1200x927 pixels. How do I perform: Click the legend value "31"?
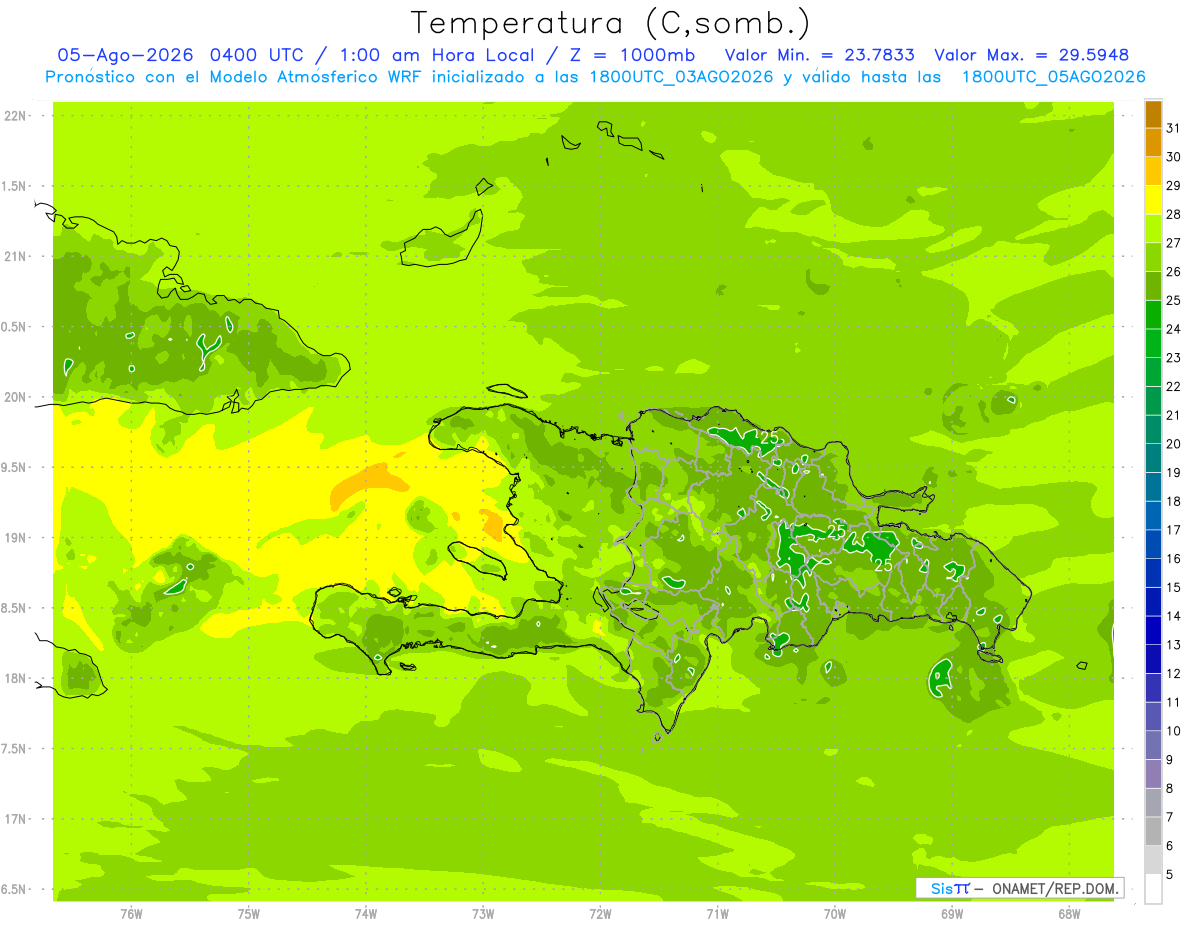point(1174,128)
